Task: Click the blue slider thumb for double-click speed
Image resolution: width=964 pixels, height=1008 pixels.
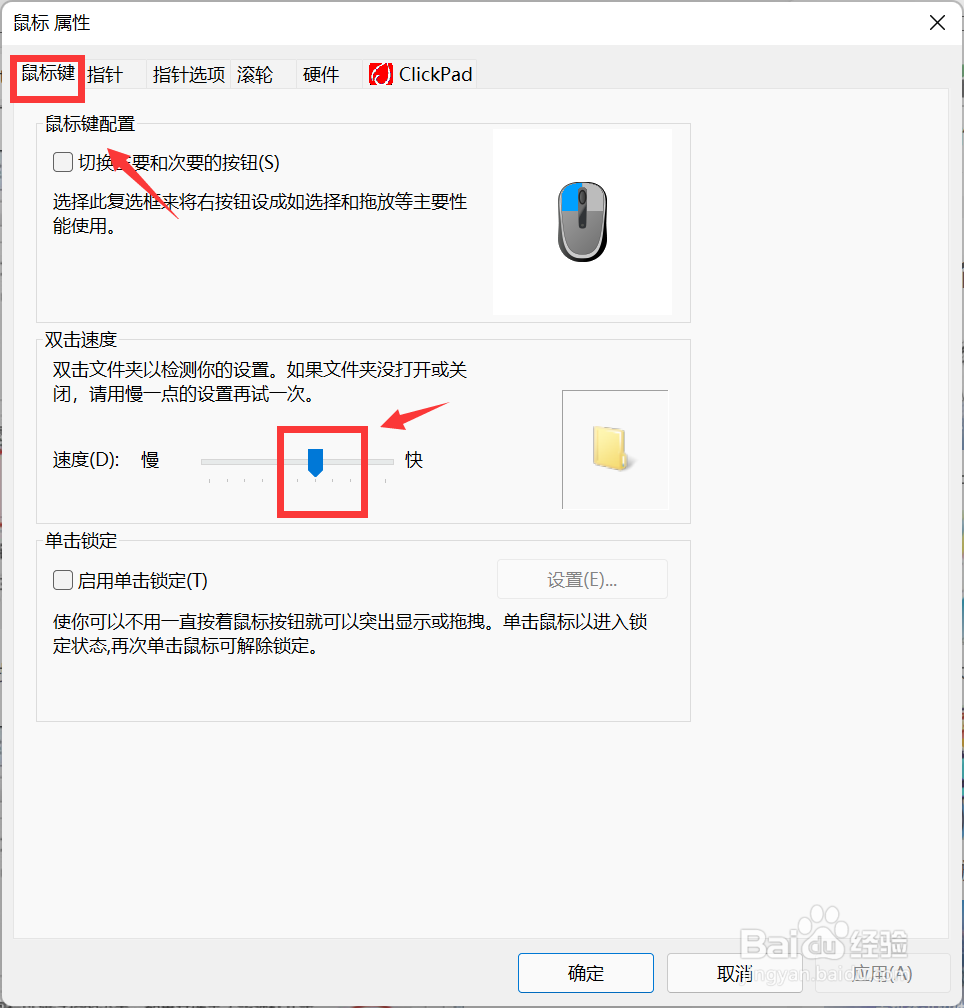Action: click(315, 462)
